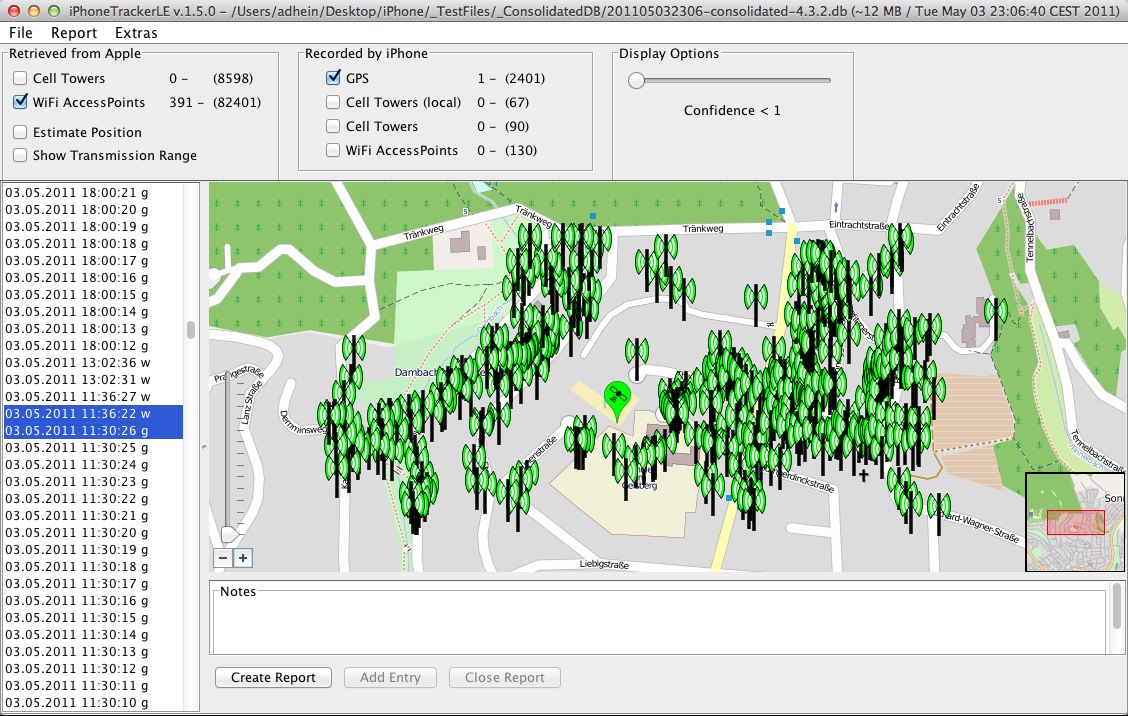Select entry 03.05.2011 11:30:23 g

point(94,481)
